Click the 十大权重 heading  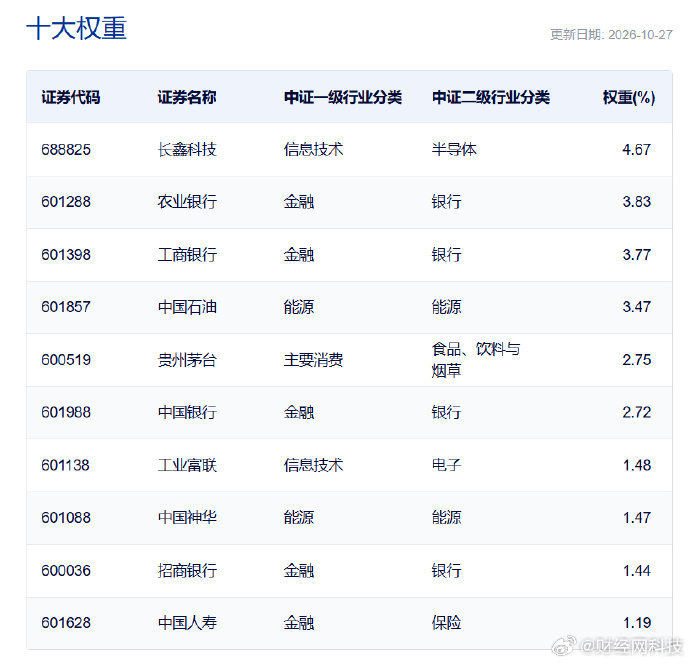point(77,29)
